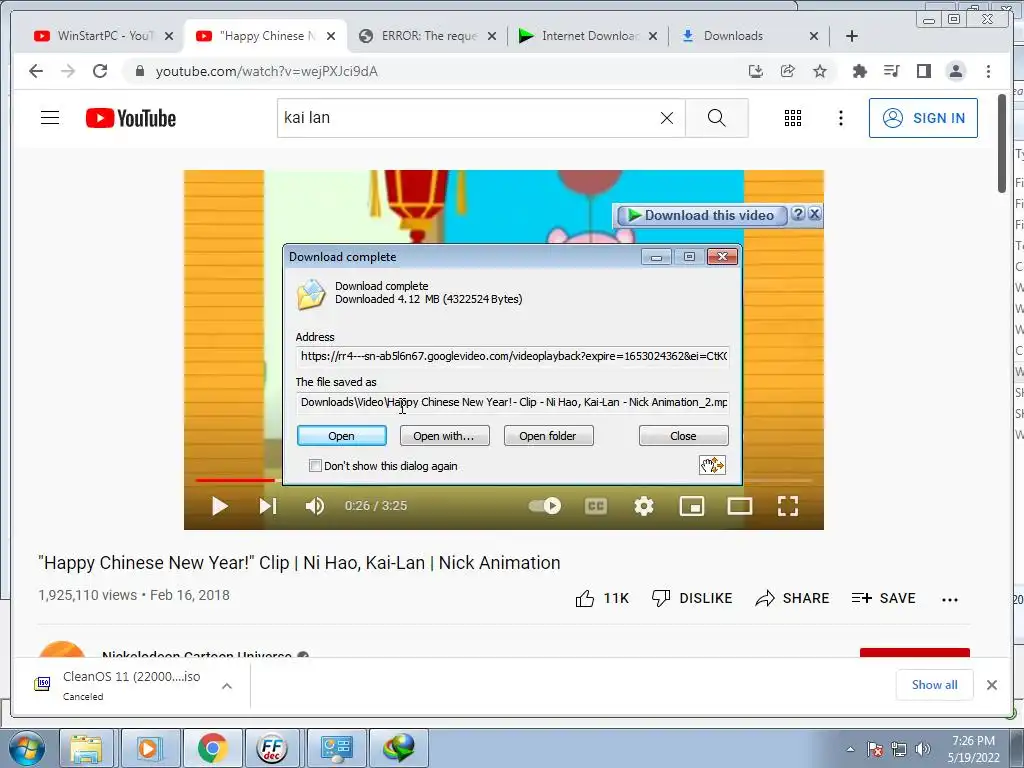Open the Chrome profile avatar

point(955,71)
